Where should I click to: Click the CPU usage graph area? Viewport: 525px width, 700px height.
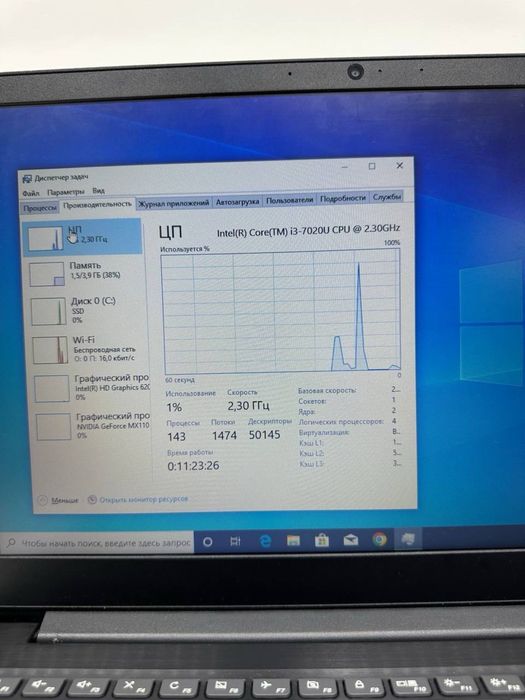(281, 312)
